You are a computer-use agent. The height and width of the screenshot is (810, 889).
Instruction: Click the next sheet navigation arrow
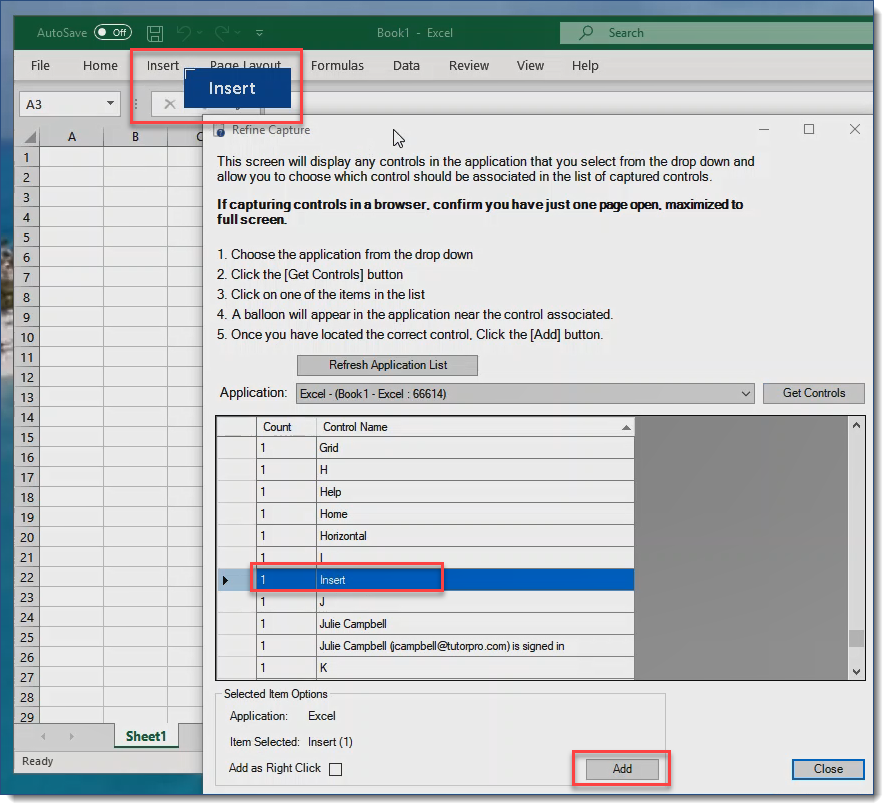click(71, 736)
